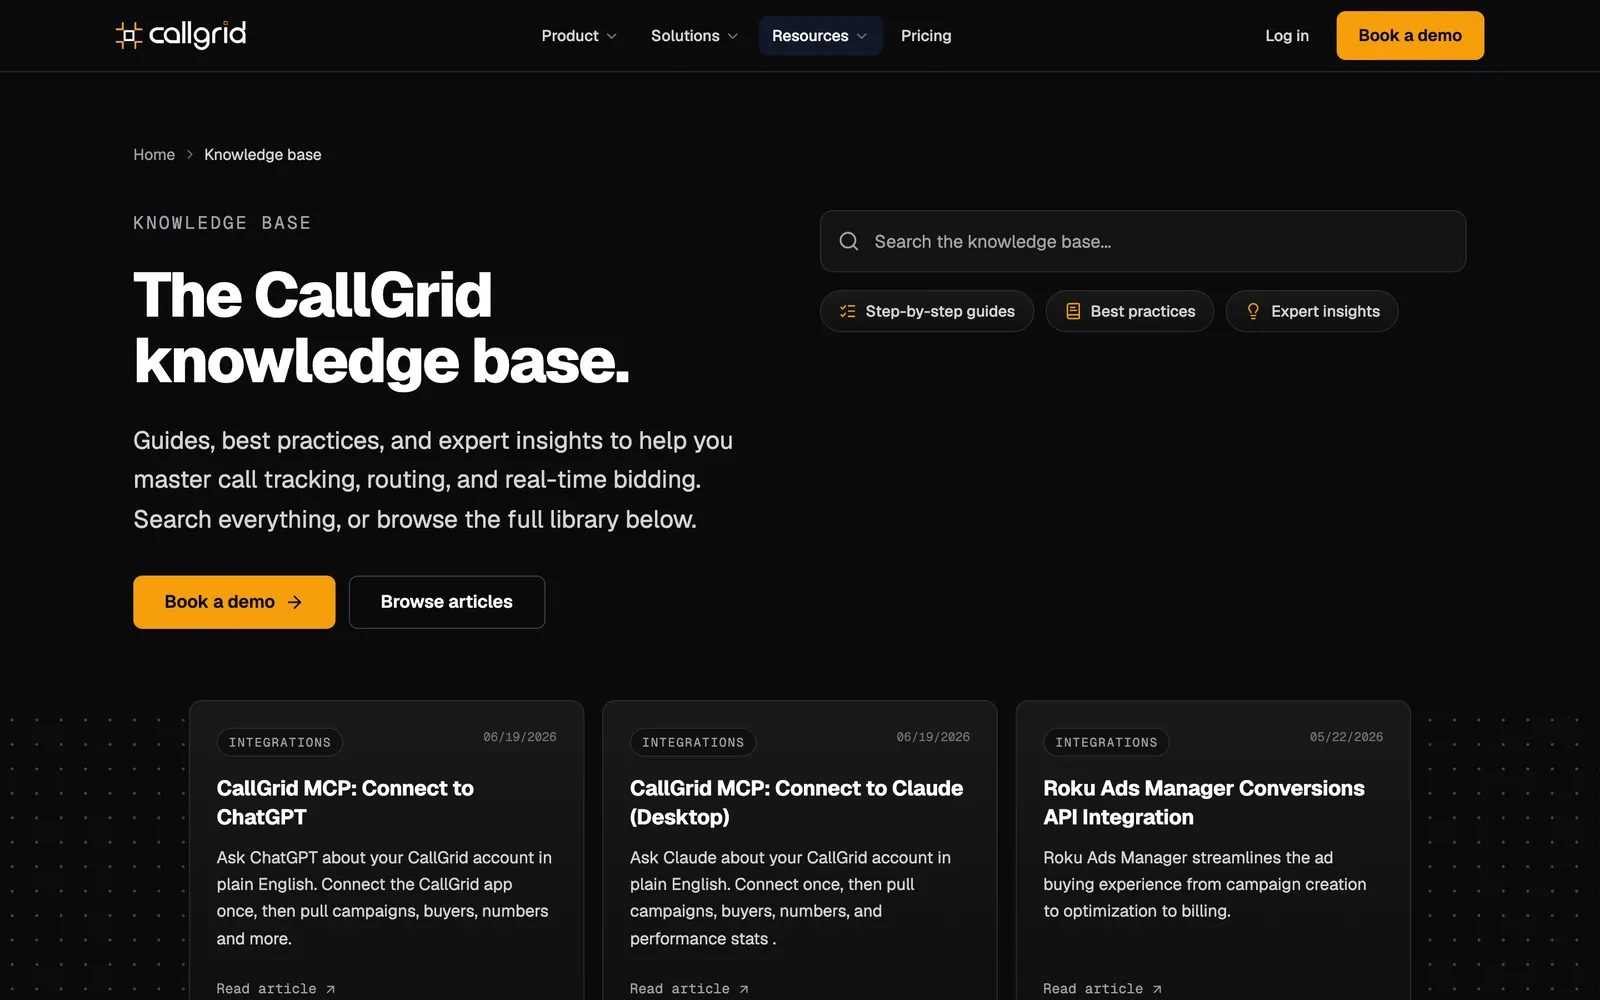Image resolution: width=1600 pixels, height=1000 pixels.
Task: Click the CallGrid logo icon
Action: tap(129, 36)
